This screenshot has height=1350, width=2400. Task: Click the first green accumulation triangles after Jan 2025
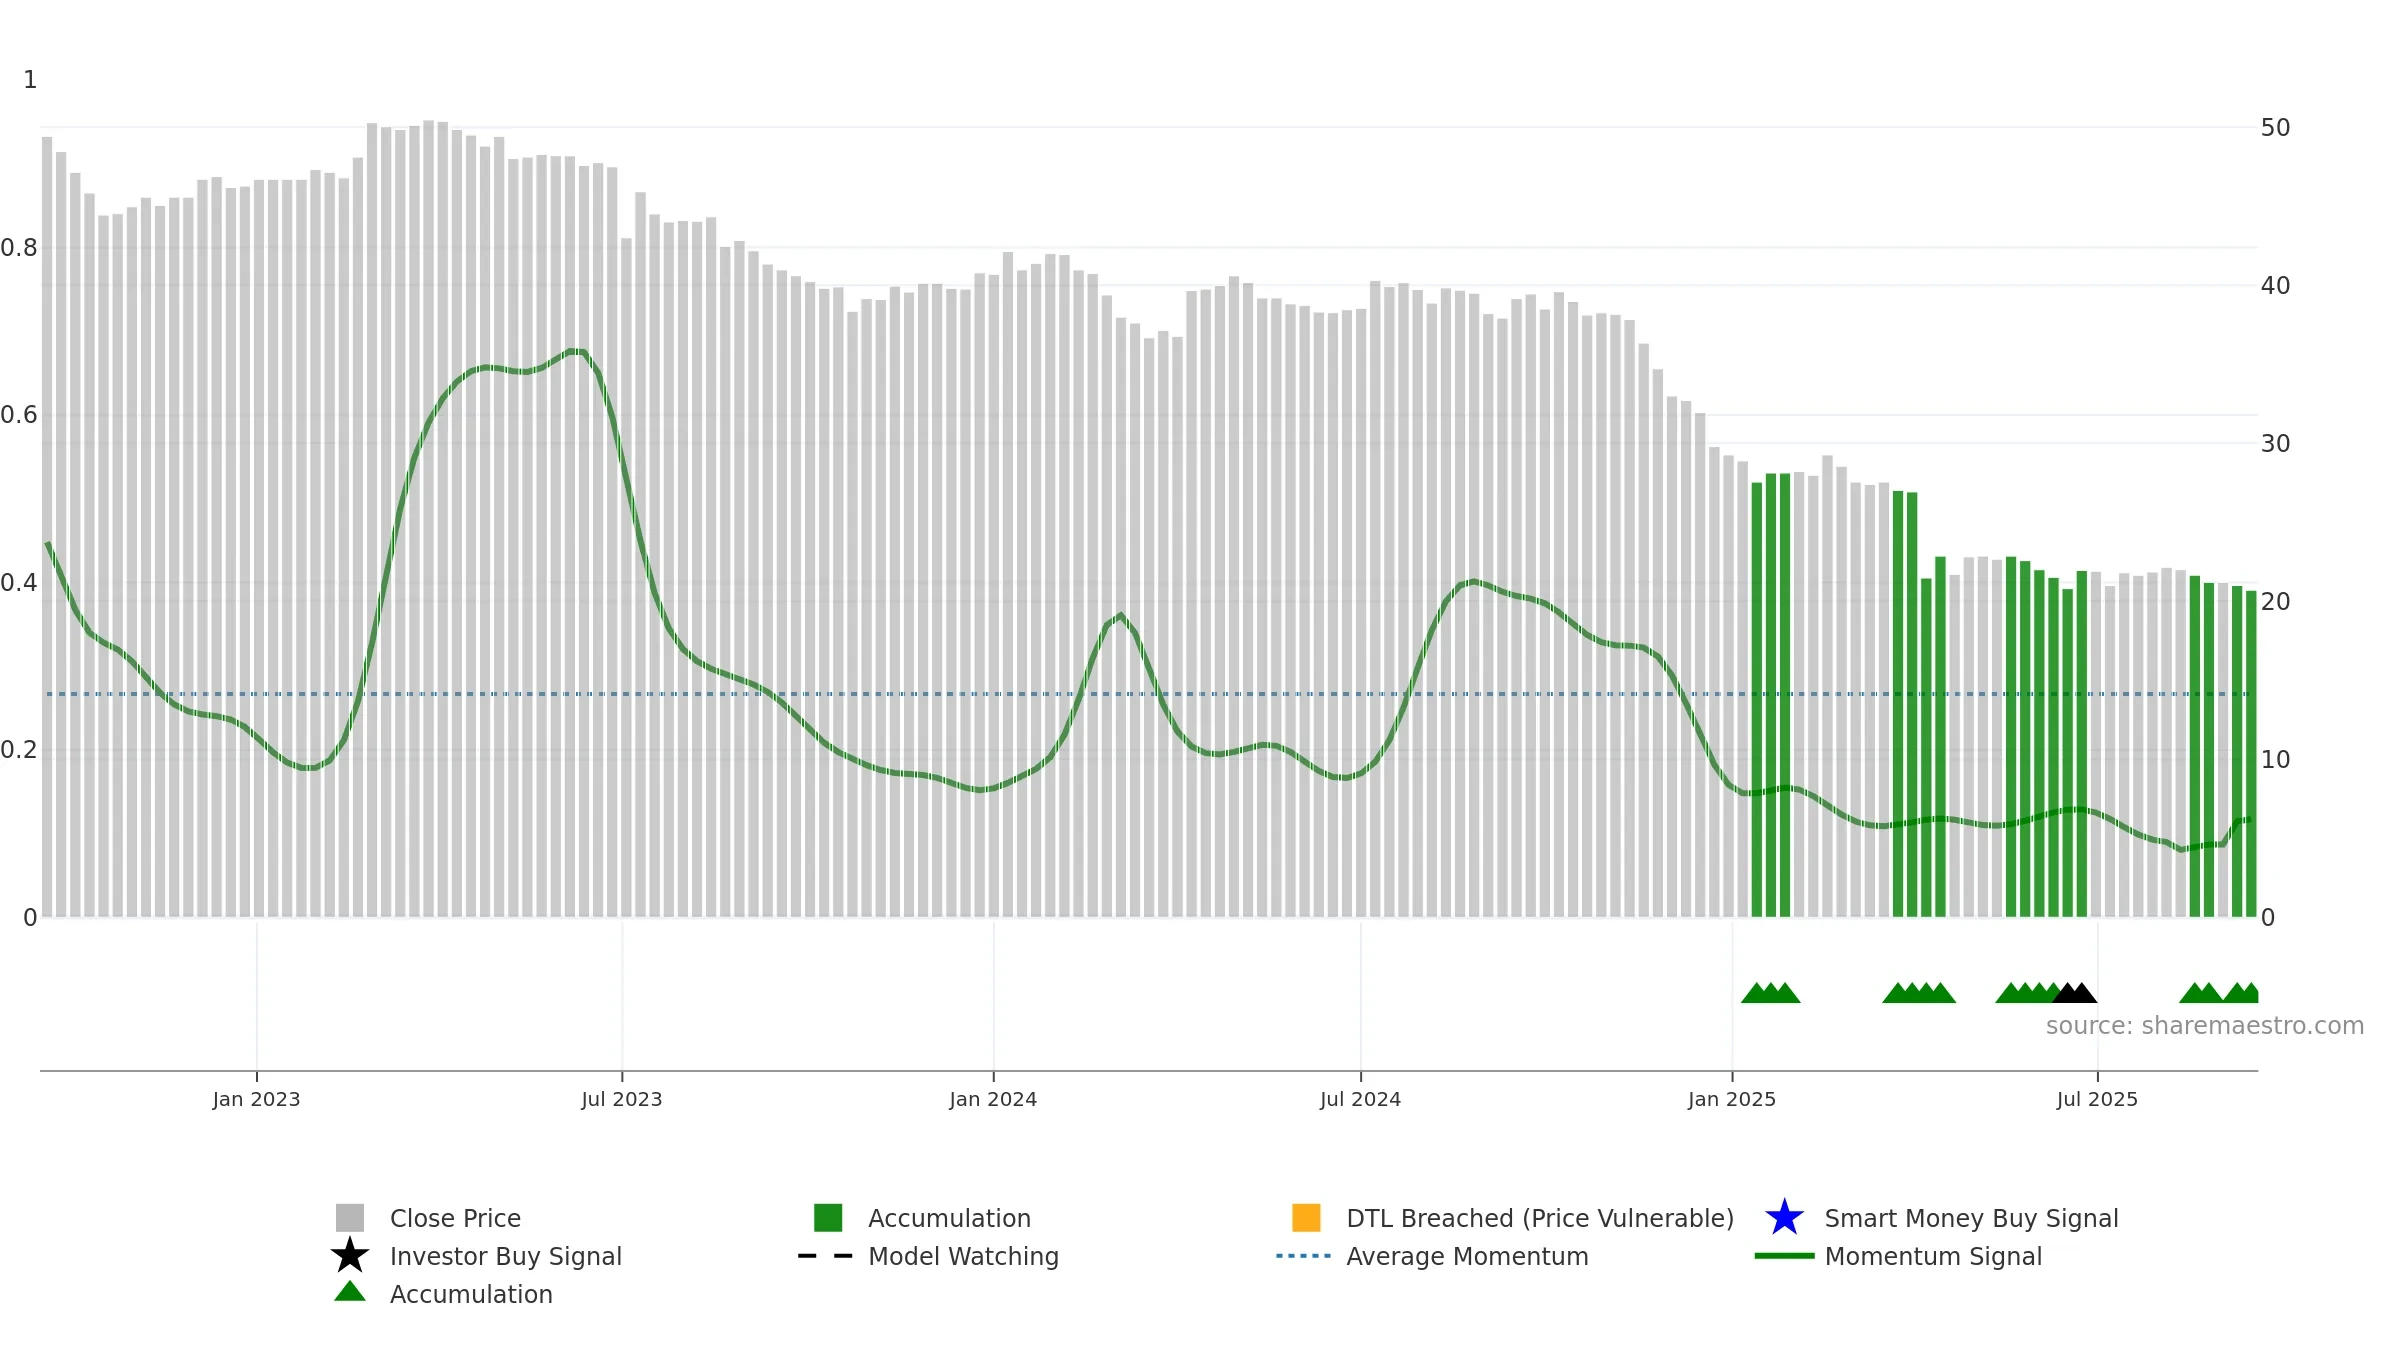tap(1770, 993)
